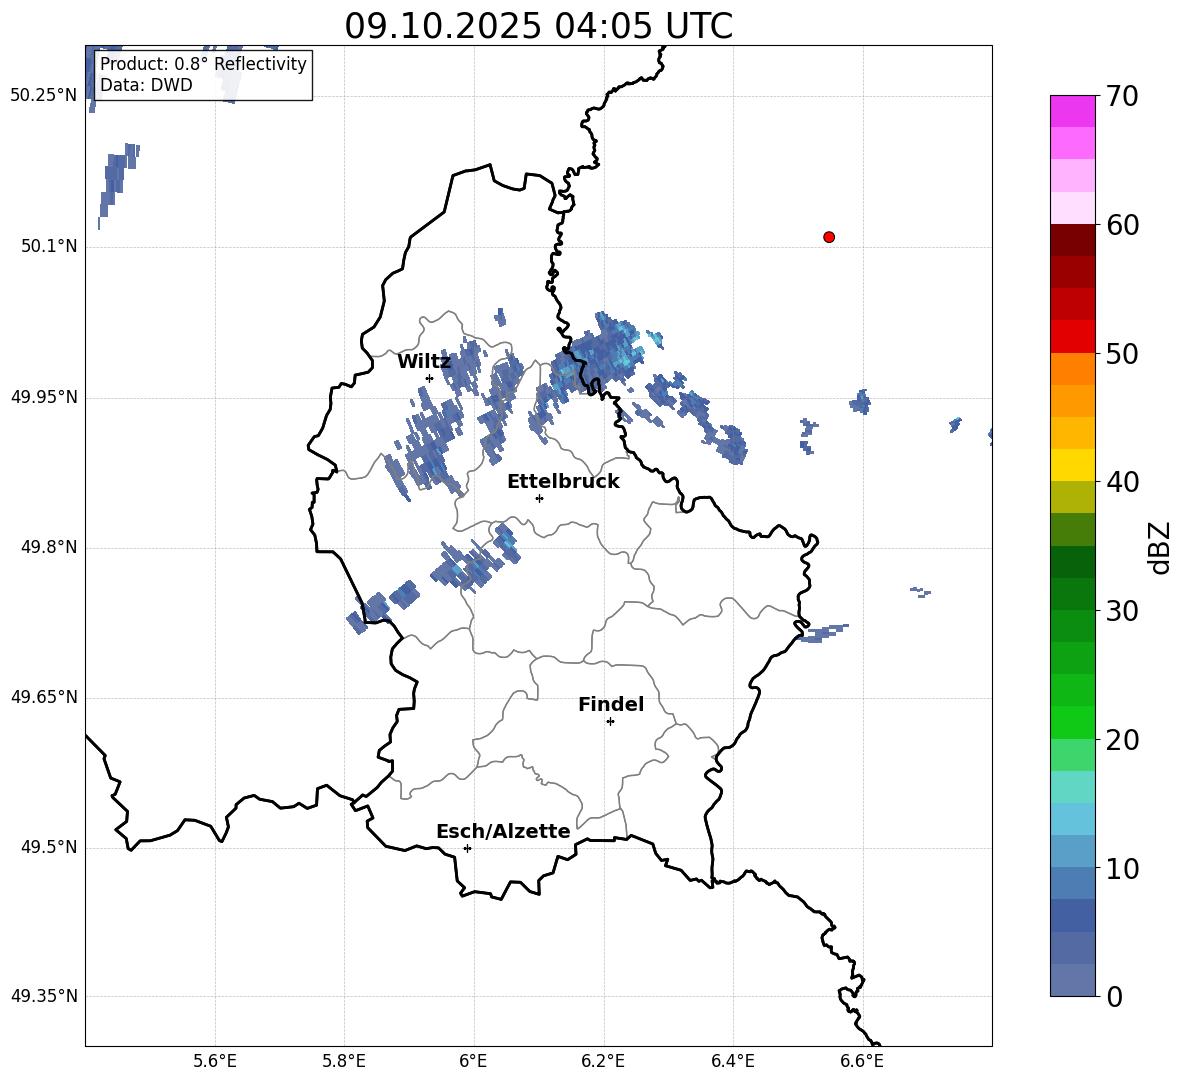The image size is (1184, 1081).
Task: Click the Product: 0.8° Reflectivity text
Action: [x=203, y=64]
